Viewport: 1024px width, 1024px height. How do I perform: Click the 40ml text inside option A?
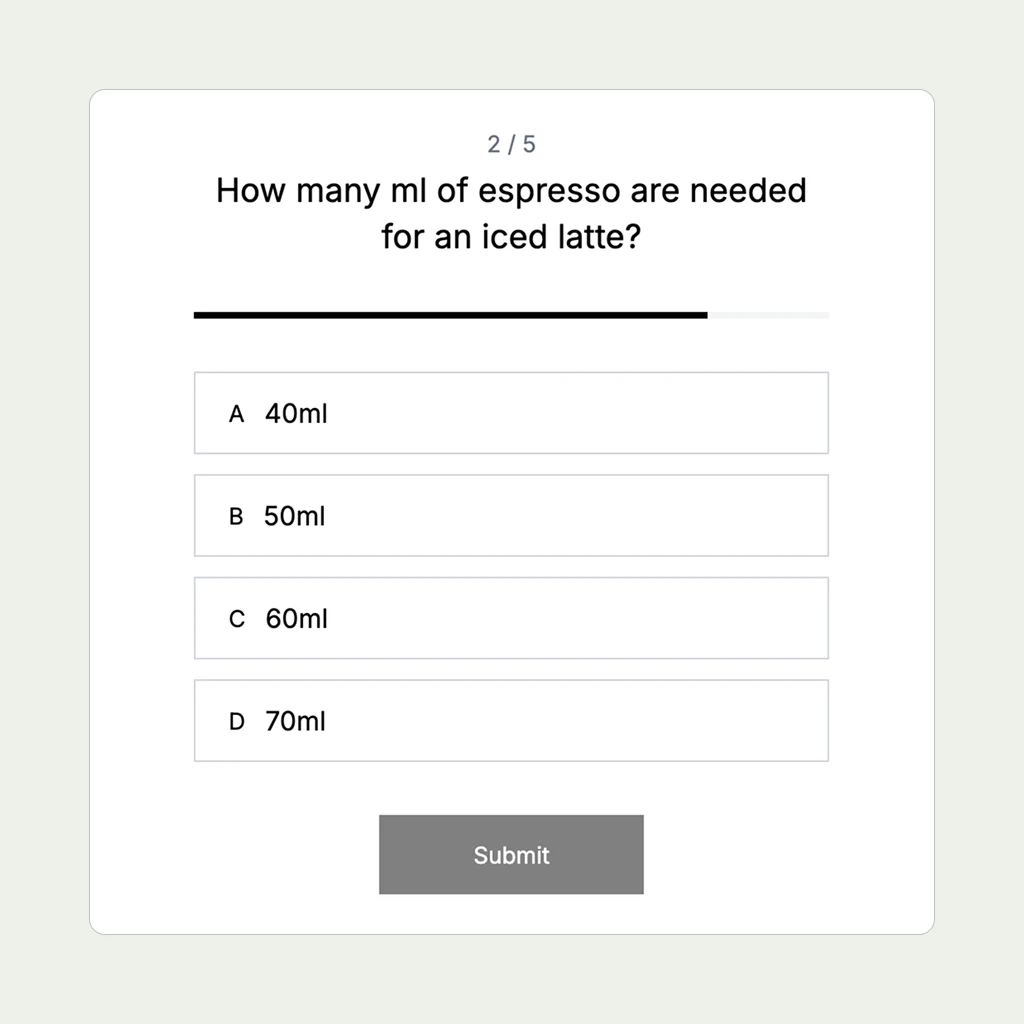coord(295,413)
